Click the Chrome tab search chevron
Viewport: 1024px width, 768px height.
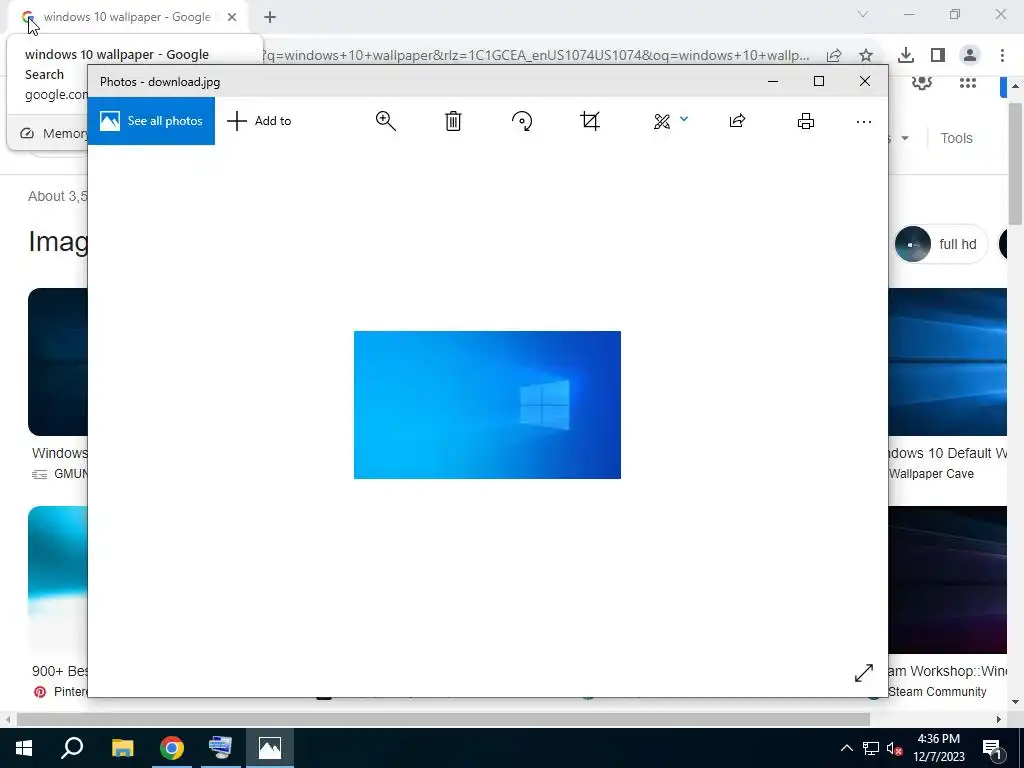tap(863, 14)
